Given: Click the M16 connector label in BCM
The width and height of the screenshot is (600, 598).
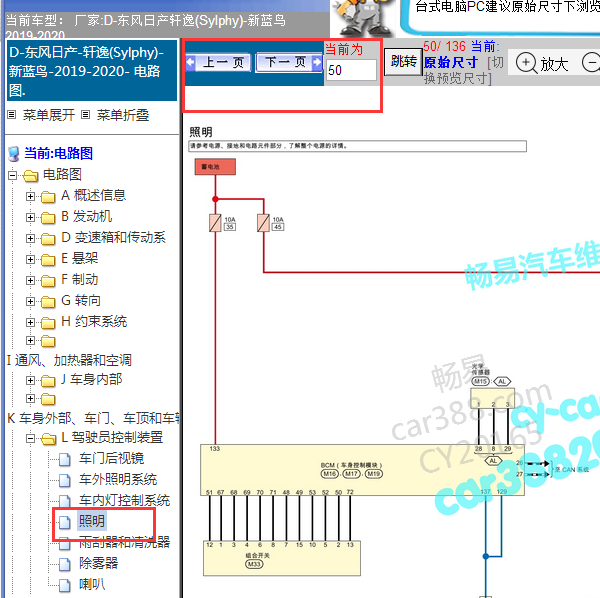Looking at the screenshot, I should pyautogui.click(x=329, y=474).
